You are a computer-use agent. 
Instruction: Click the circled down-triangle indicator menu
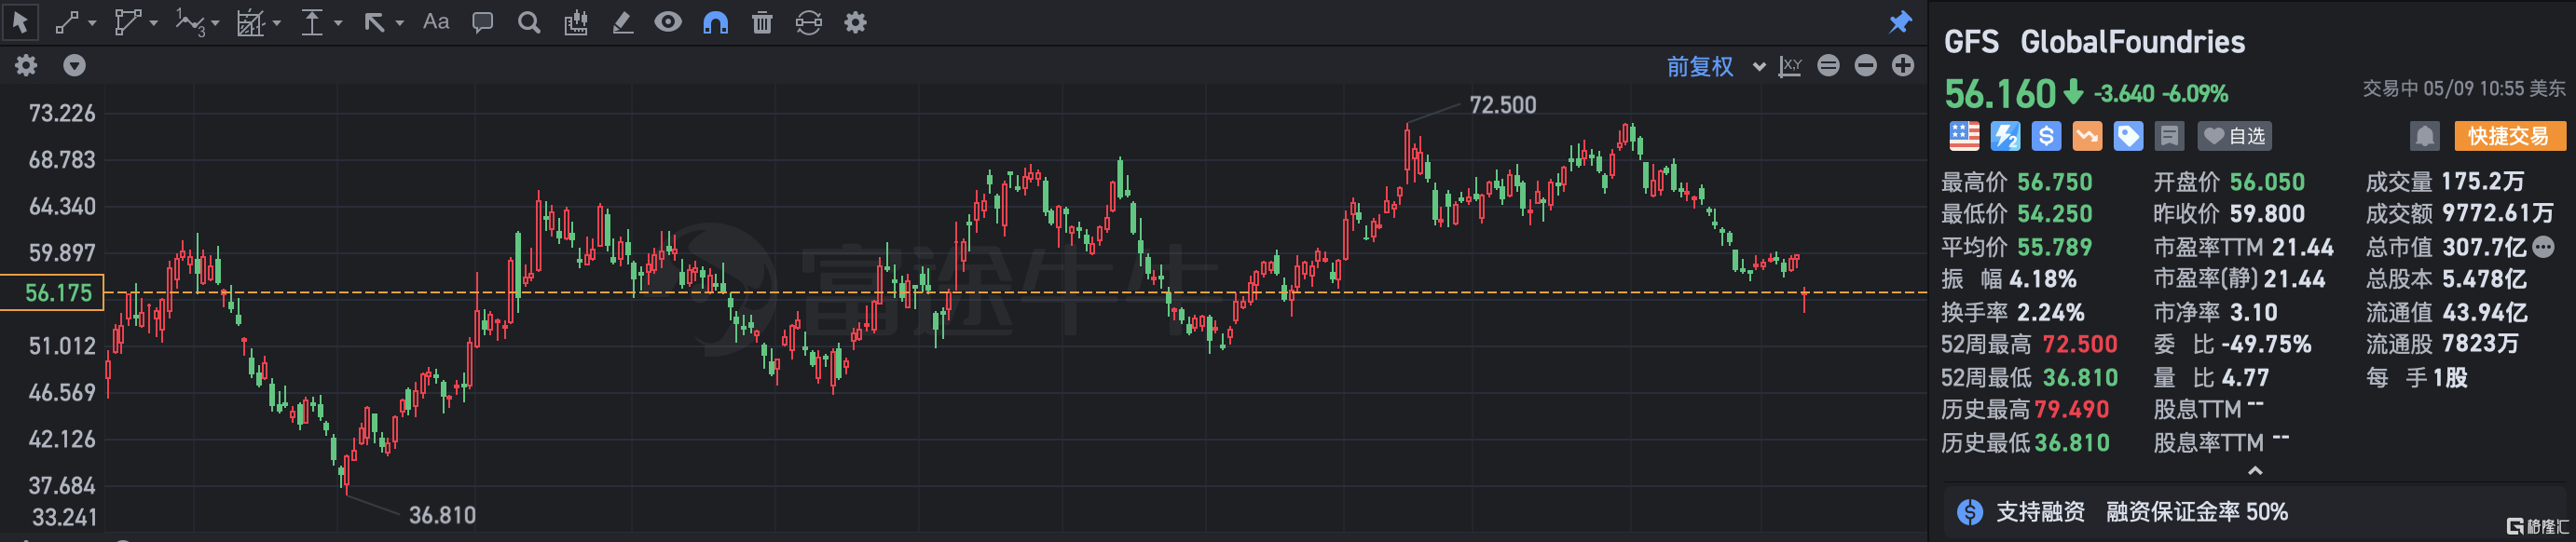coord(74,65)
